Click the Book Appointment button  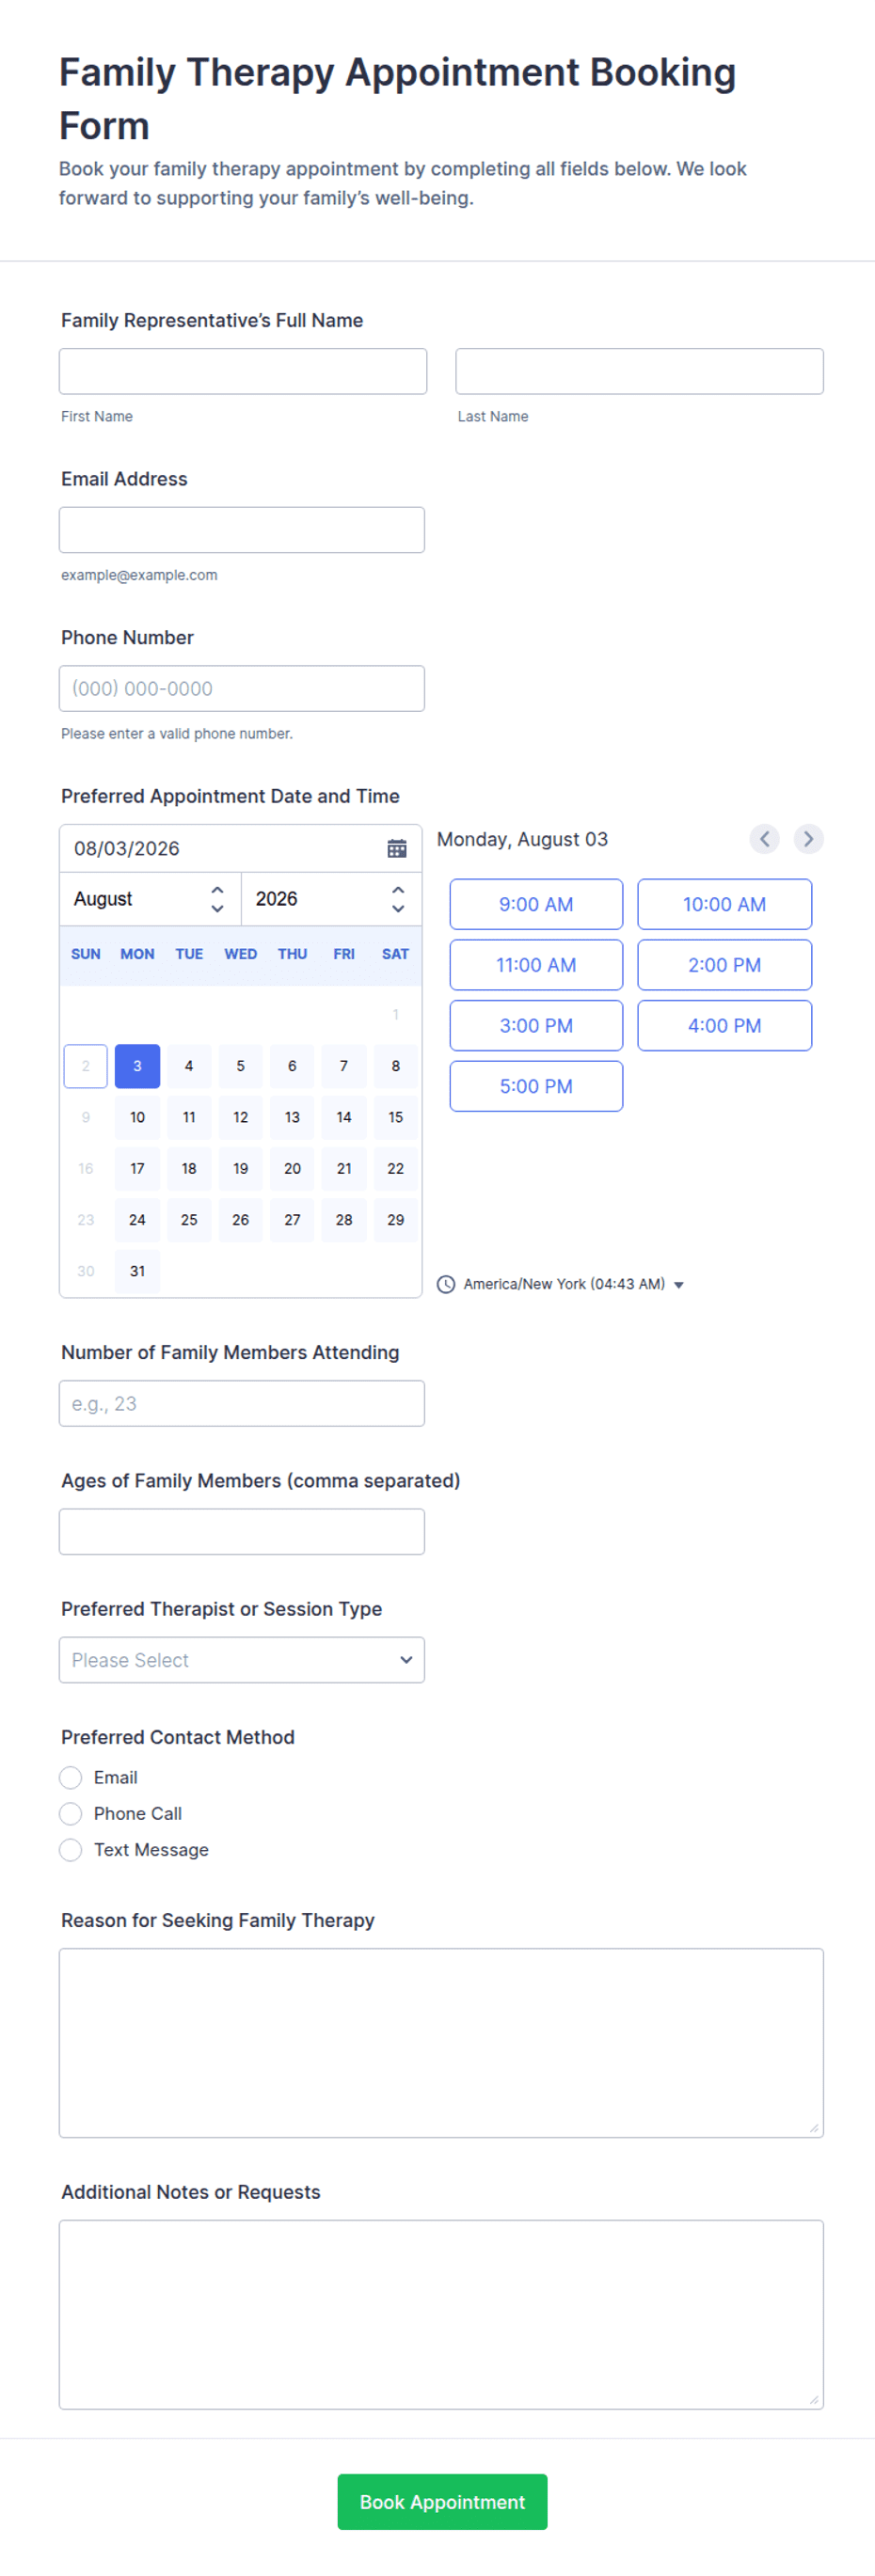442,2502
